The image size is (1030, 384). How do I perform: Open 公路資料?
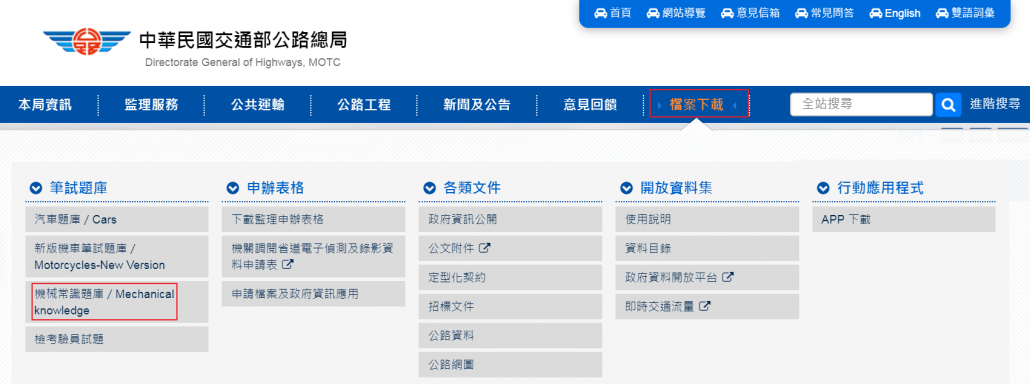510,335
